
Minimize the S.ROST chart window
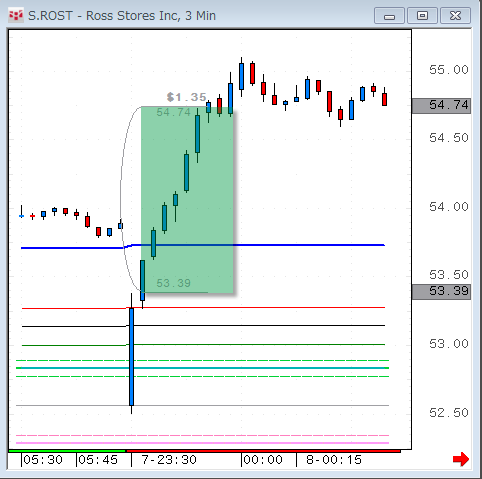coord(389,16)
